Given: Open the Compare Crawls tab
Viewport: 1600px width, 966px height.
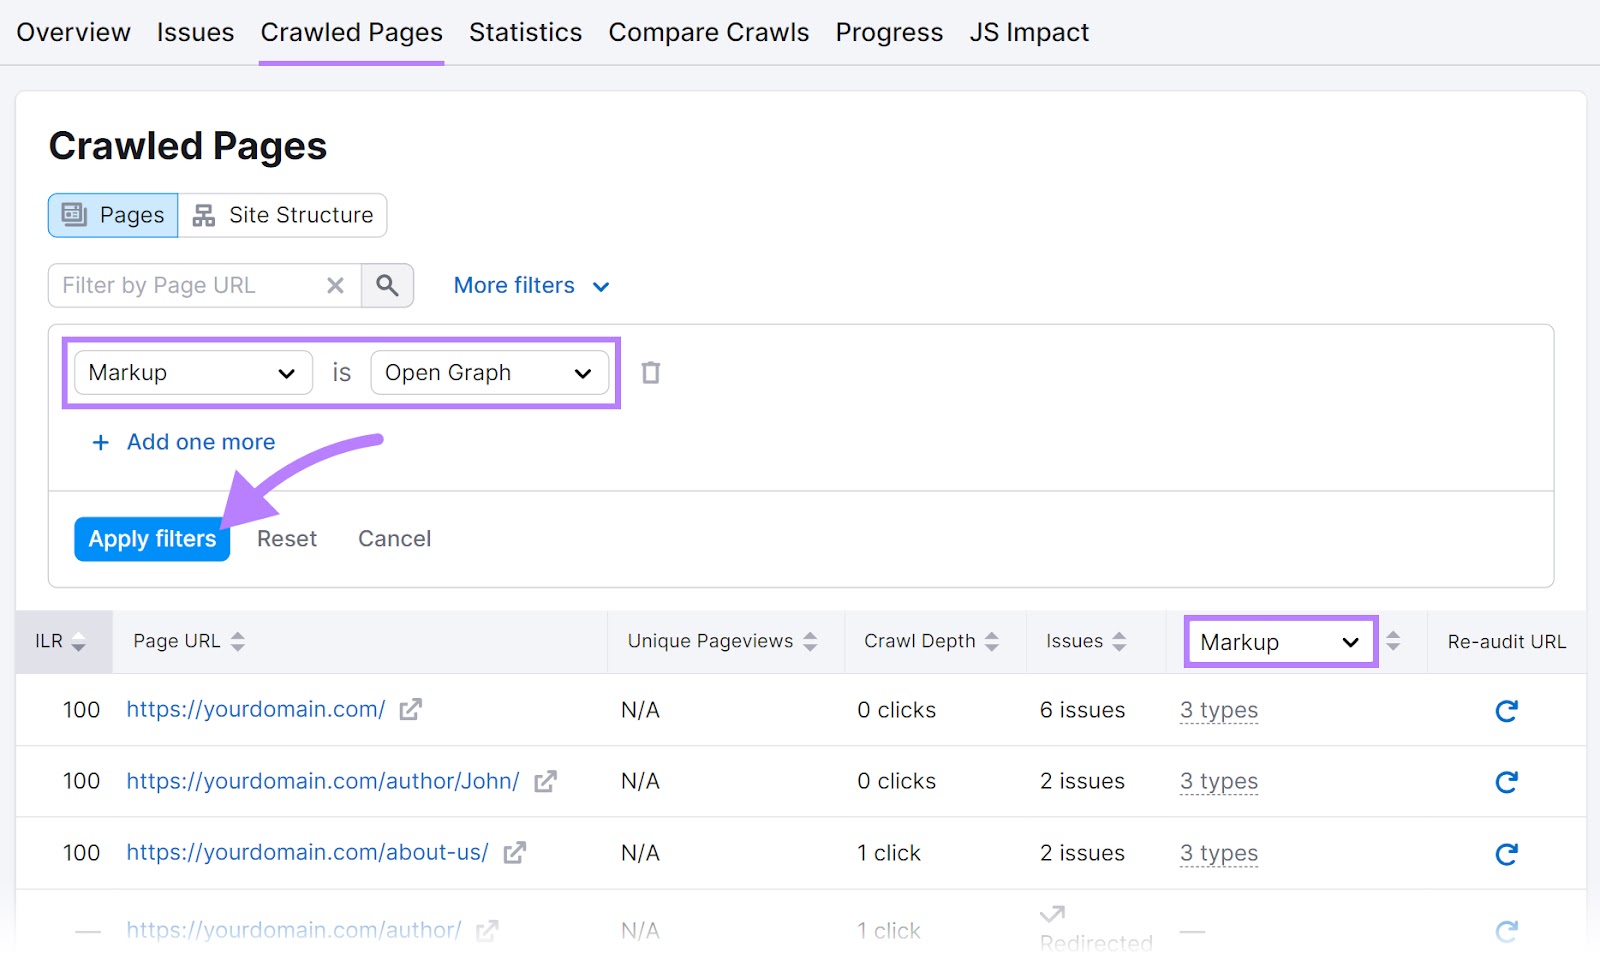Looking at the screenshot, I should click(708, 31).
